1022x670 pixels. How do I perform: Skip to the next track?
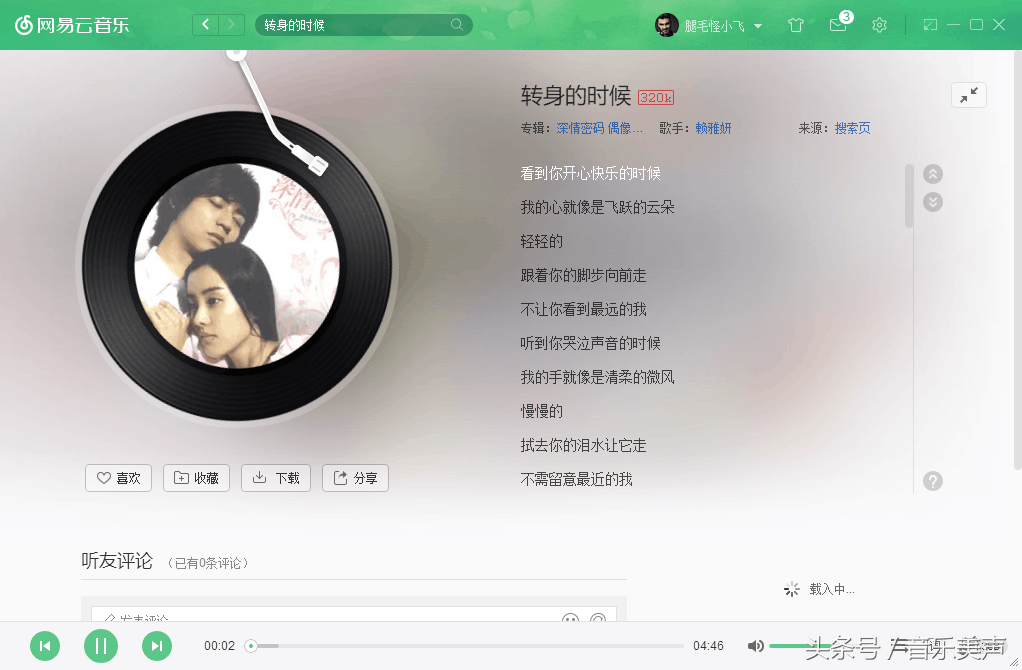click(x=157, y=646)
